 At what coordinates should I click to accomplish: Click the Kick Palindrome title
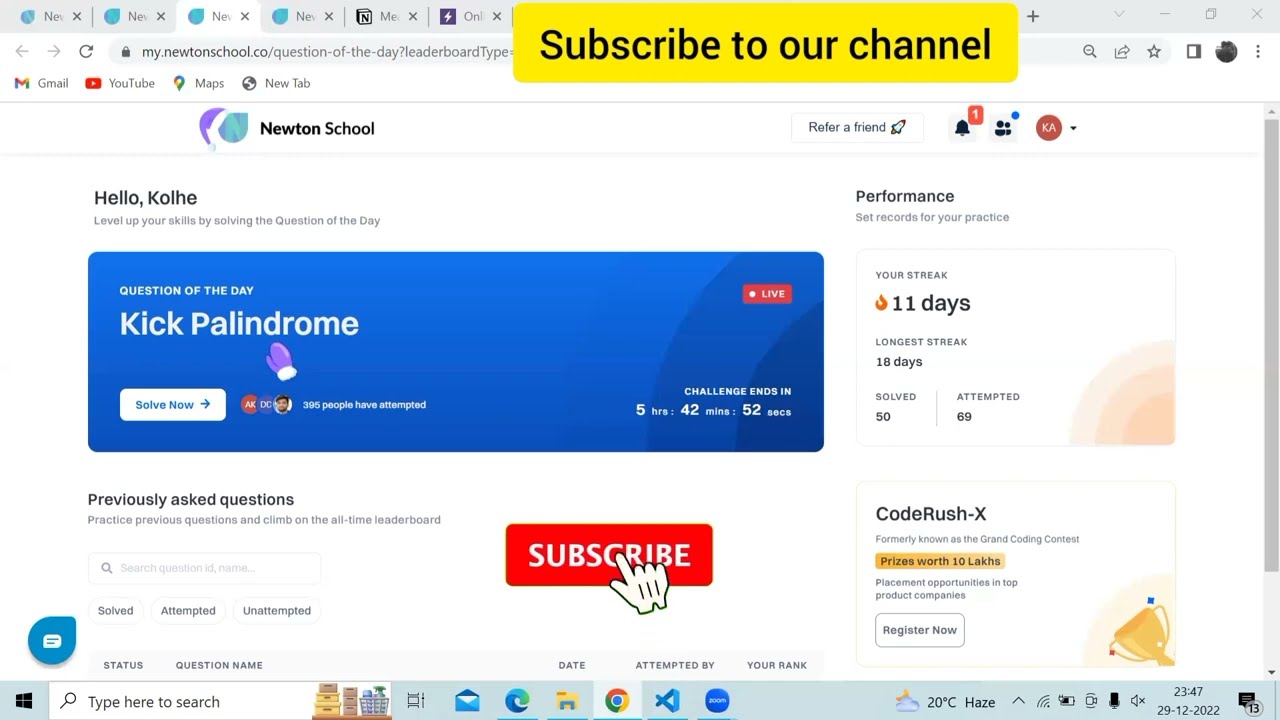pyautogui.click(x=239, y=324)
